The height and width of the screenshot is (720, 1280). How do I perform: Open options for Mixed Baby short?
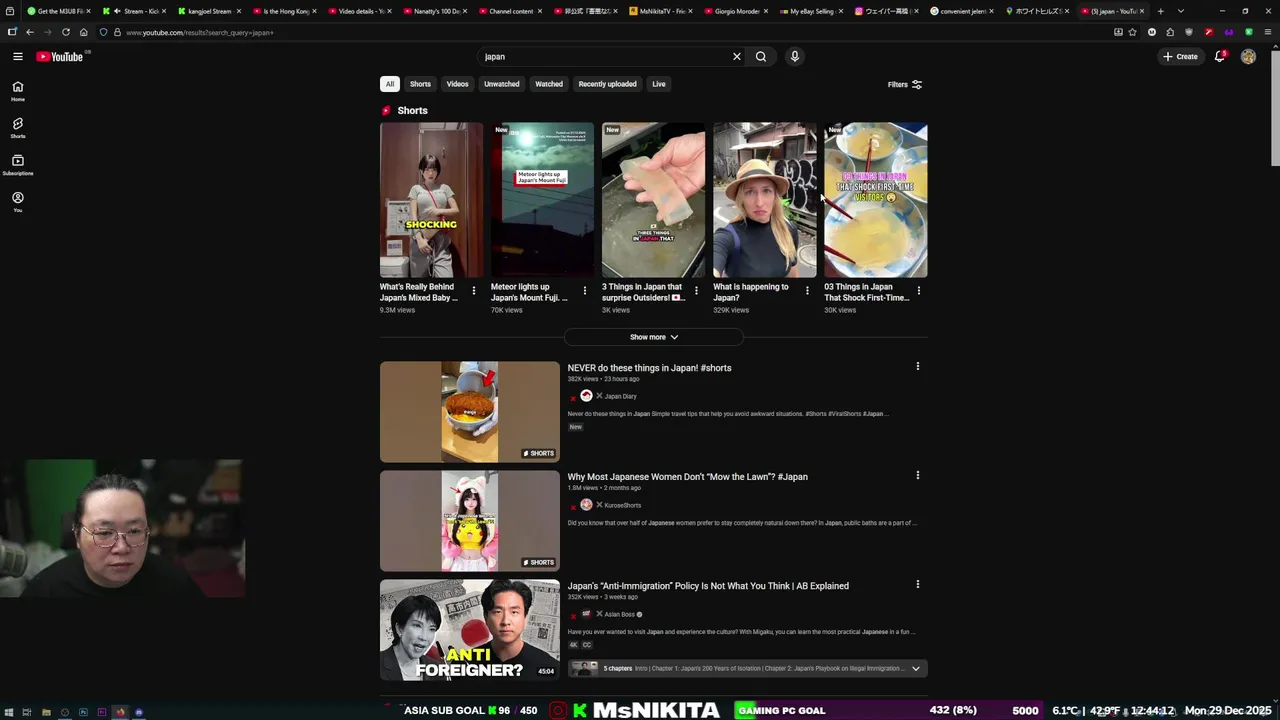click(474, 291)
